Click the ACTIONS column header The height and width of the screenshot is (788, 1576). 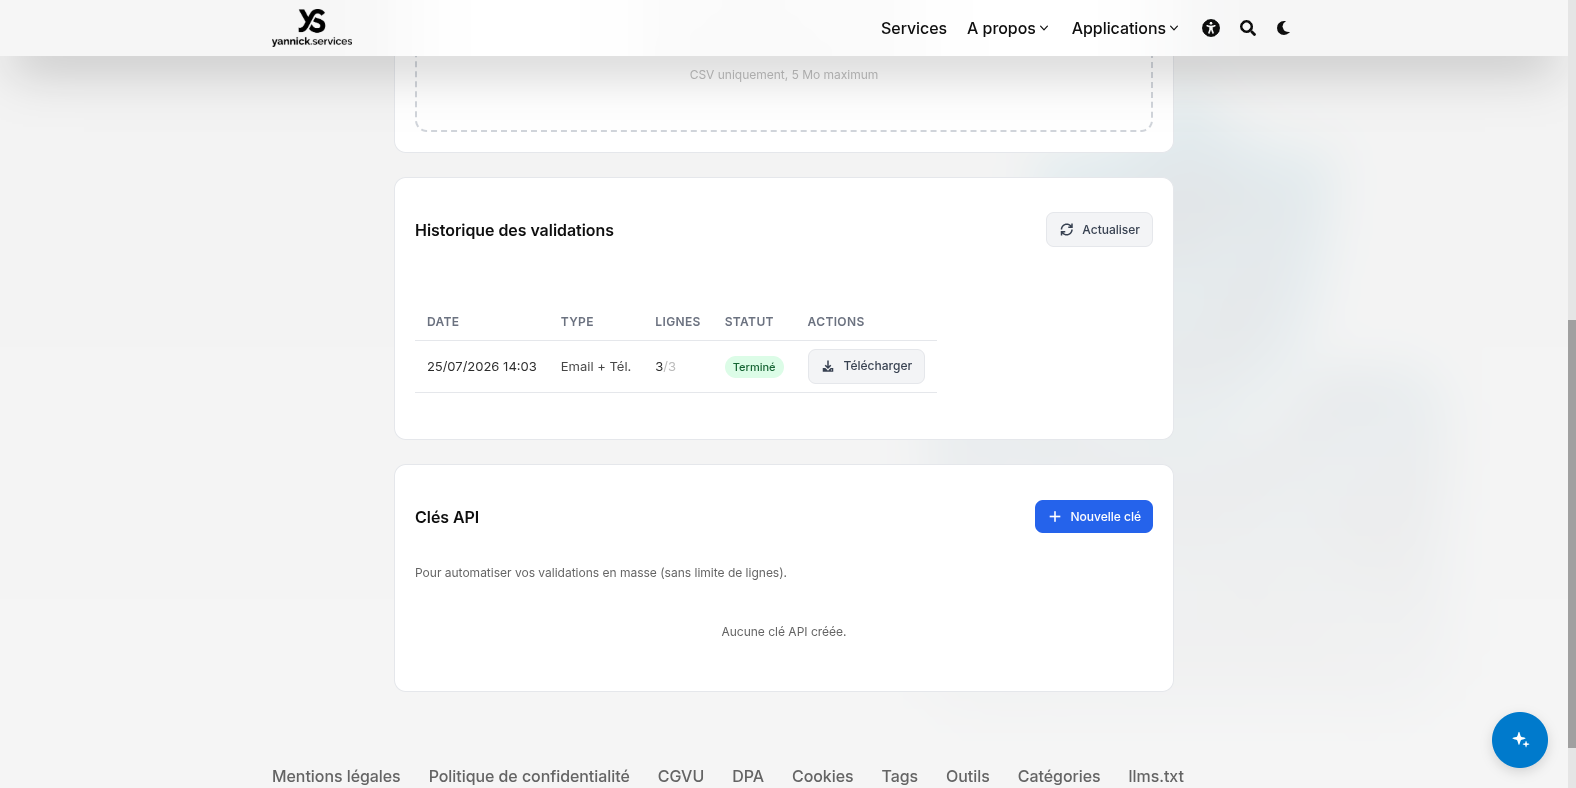pos(836,322)
